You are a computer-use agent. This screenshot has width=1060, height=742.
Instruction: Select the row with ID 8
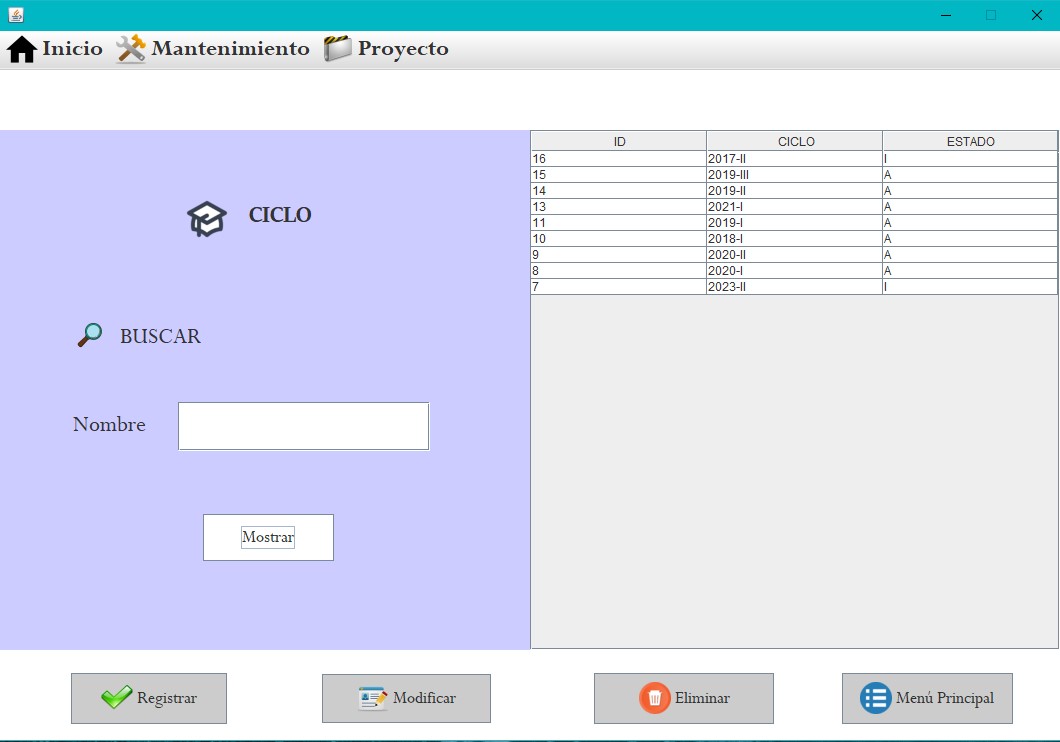tap(794, 270)
